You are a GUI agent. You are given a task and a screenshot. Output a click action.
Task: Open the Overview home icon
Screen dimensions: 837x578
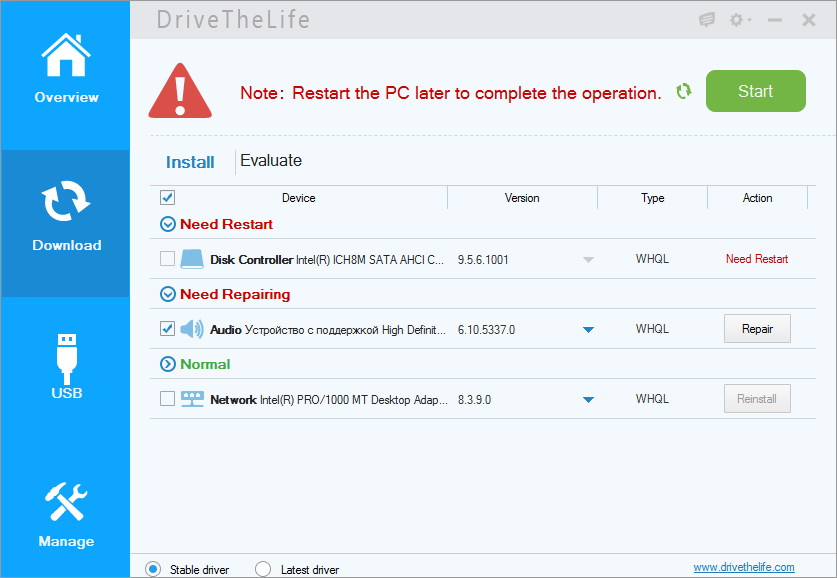coord(66,55)
